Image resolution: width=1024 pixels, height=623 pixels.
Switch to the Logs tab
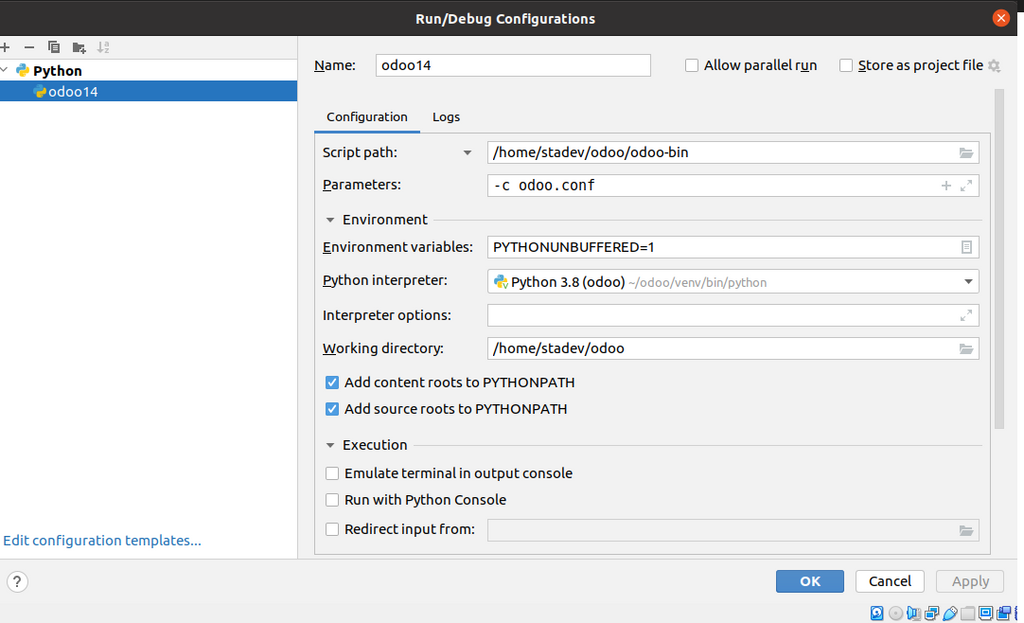tap(446, 117)
